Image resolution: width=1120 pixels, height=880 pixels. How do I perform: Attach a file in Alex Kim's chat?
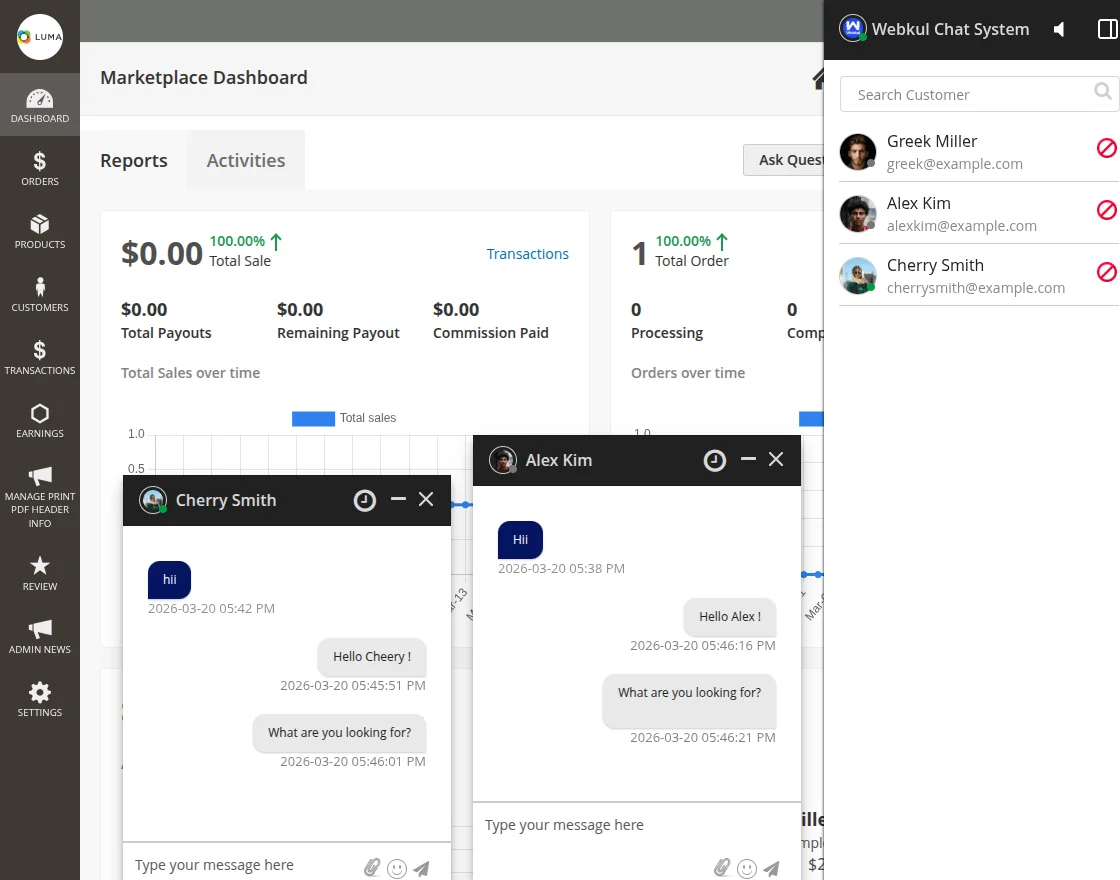coord(723,868)
